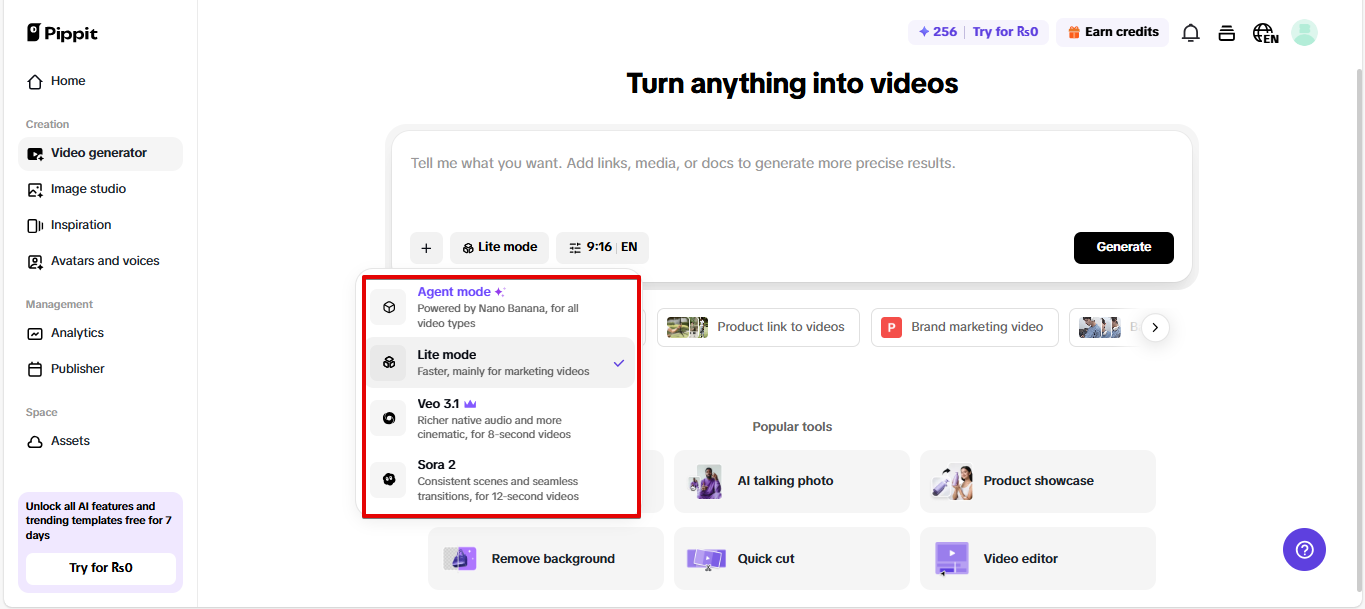1365x609 pixels.
Task: Click the plus icon to add media
Action: (x=426, y=248)
